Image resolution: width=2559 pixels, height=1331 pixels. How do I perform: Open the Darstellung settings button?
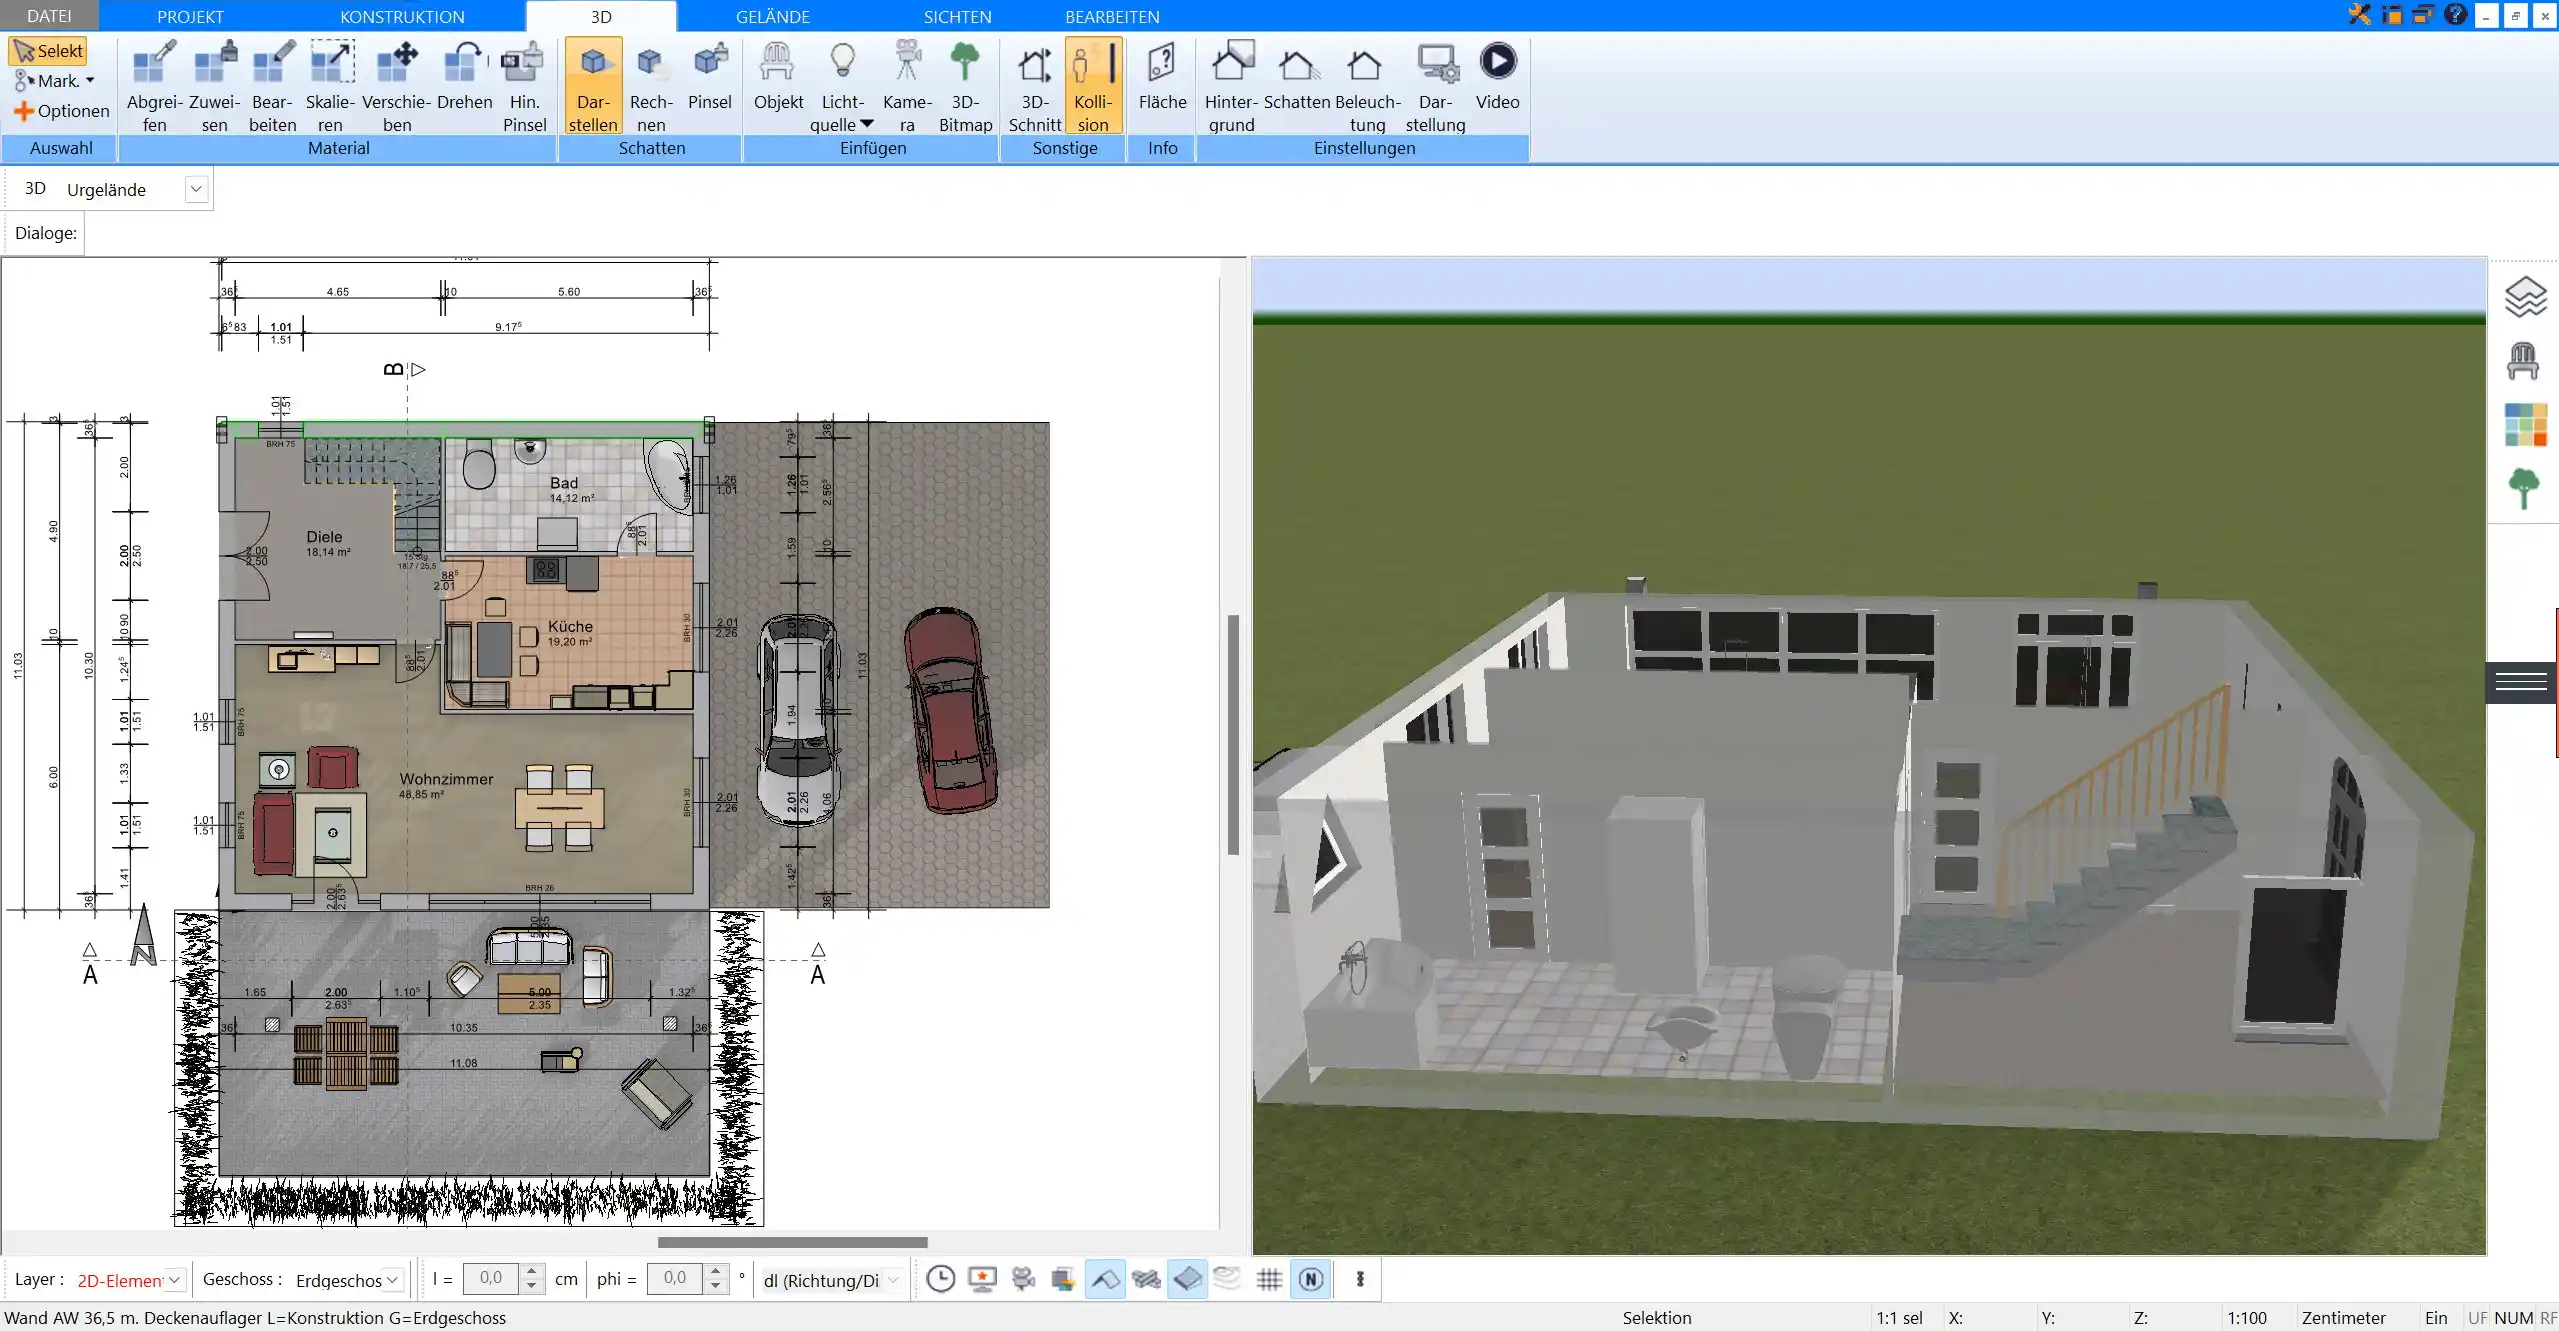click(1435, 86)
